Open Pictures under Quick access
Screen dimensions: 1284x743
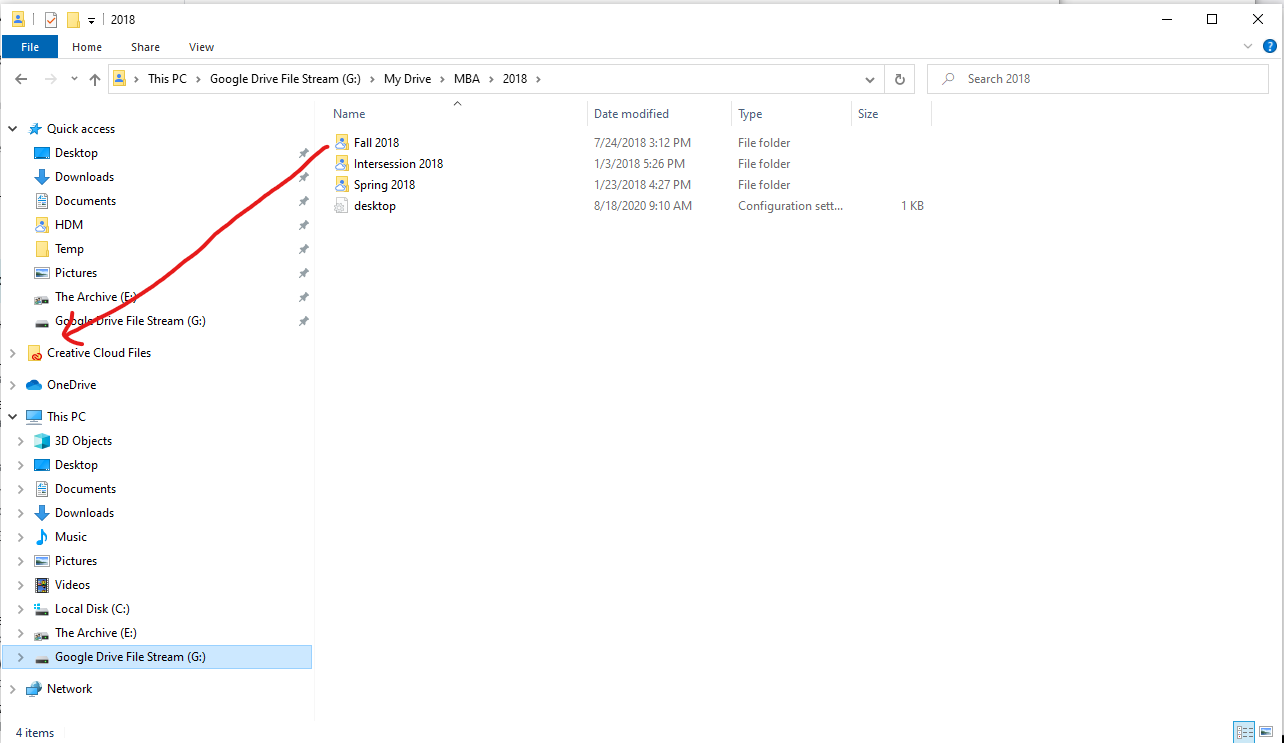(x=76, y=273)
